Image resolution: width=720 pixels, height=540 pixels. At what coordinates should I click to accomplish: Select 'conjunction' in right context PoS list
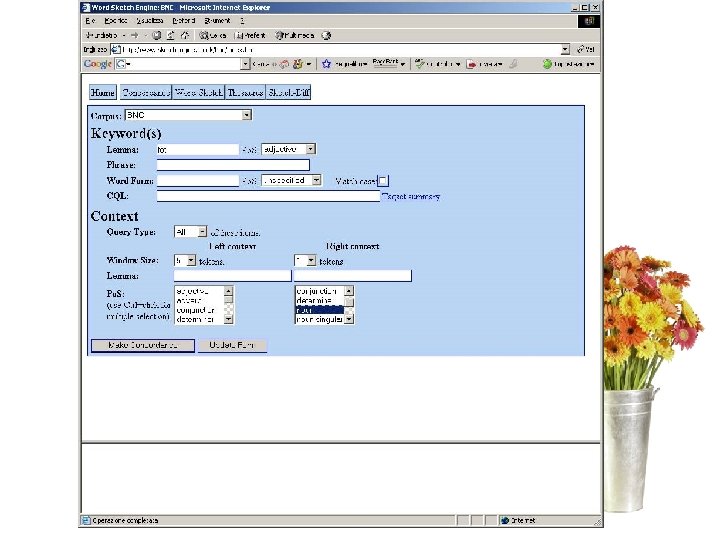[319, 292]
